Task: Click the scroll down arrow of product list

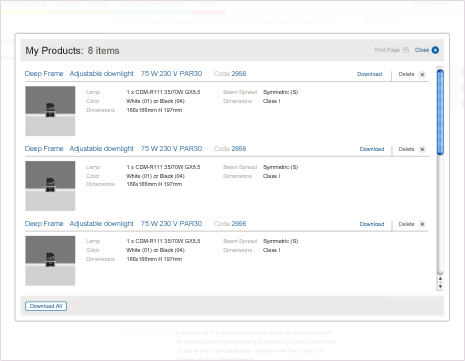Action: coord(440,286)
